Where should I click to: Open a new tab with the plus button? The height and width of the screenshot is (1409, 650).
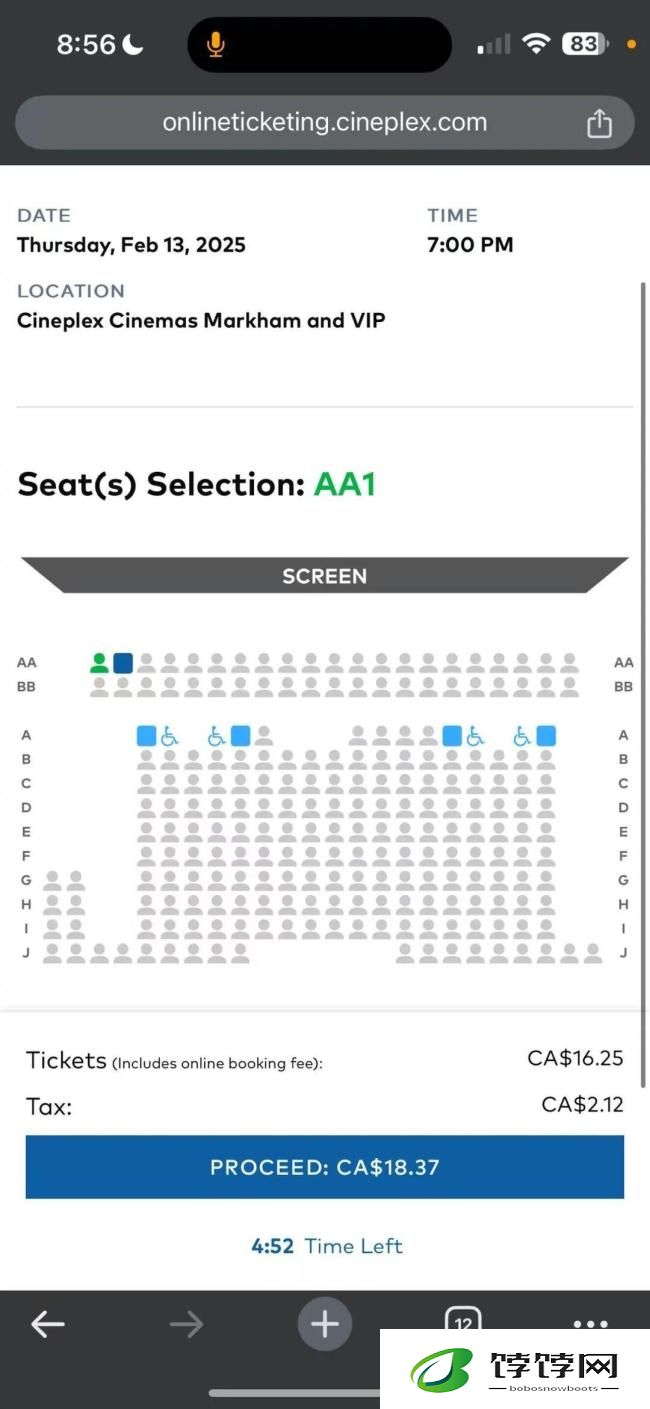point(324,1324)
